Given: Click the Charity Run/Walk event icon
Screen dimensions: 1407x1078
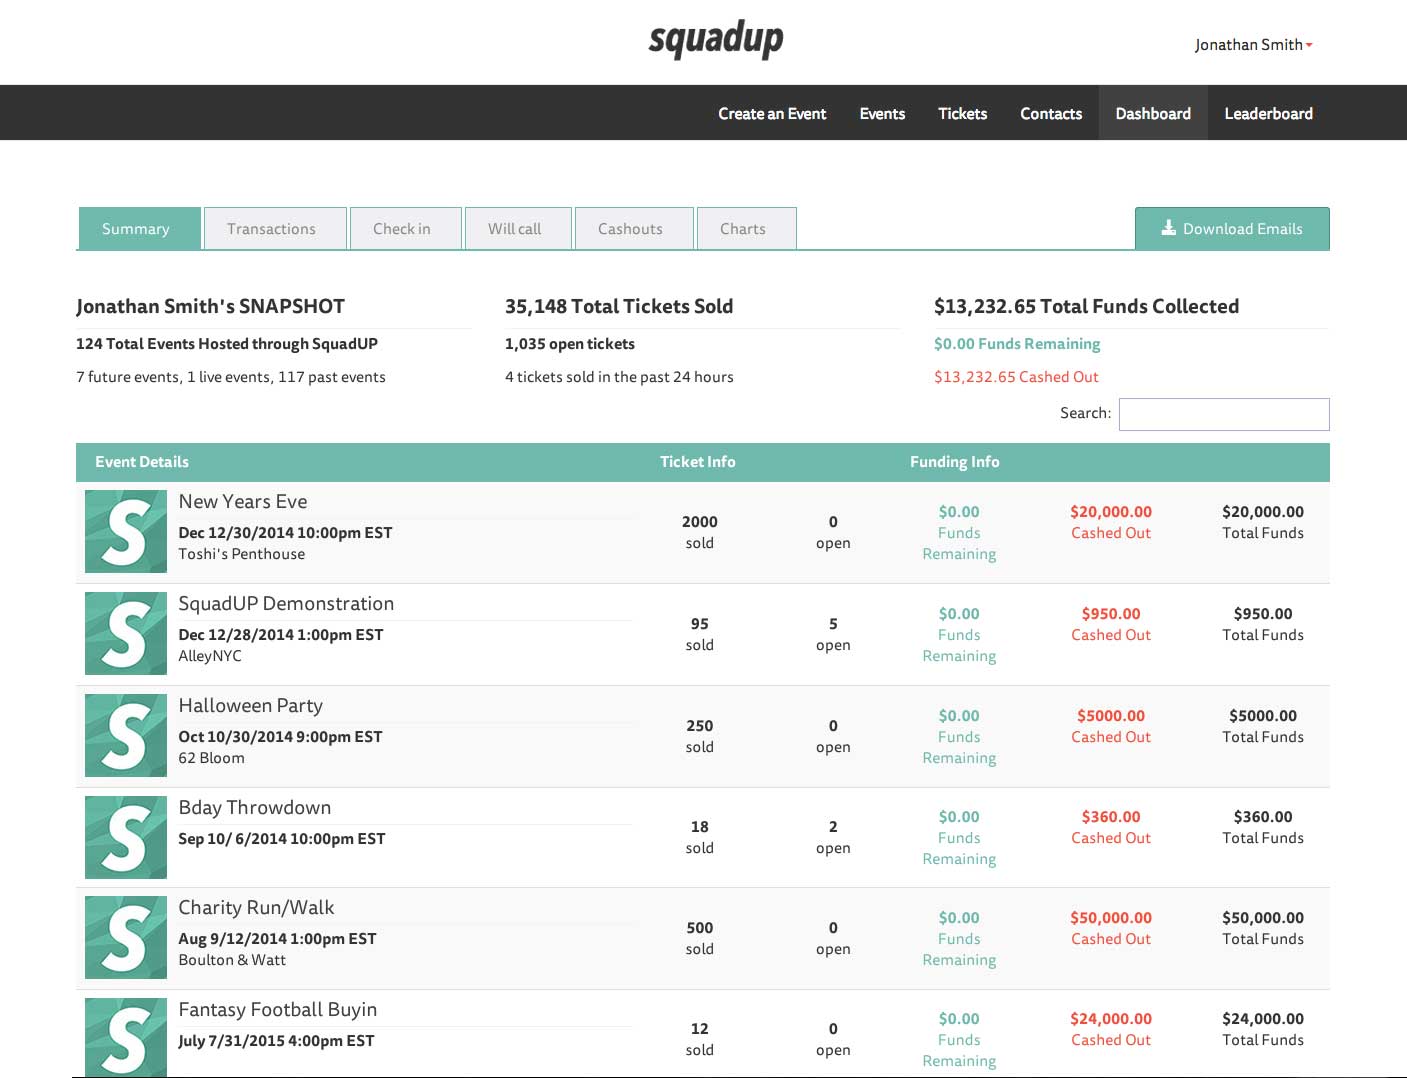Looking at the screenshot, I should (126, 937).
